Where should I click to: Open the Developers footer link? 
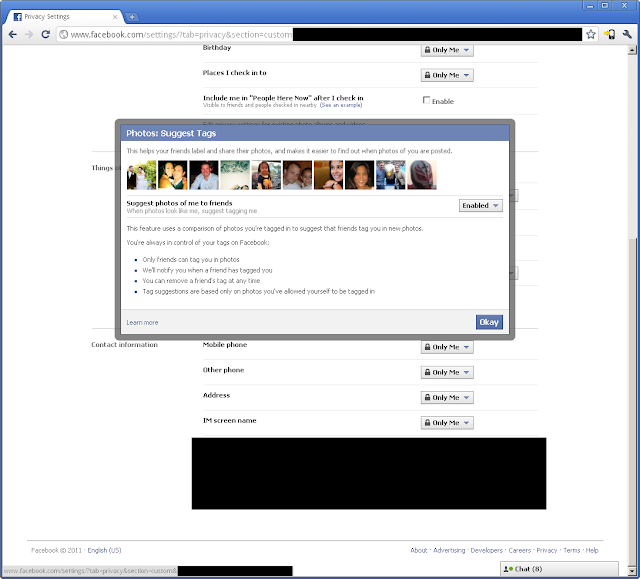(x=487, y=550)
